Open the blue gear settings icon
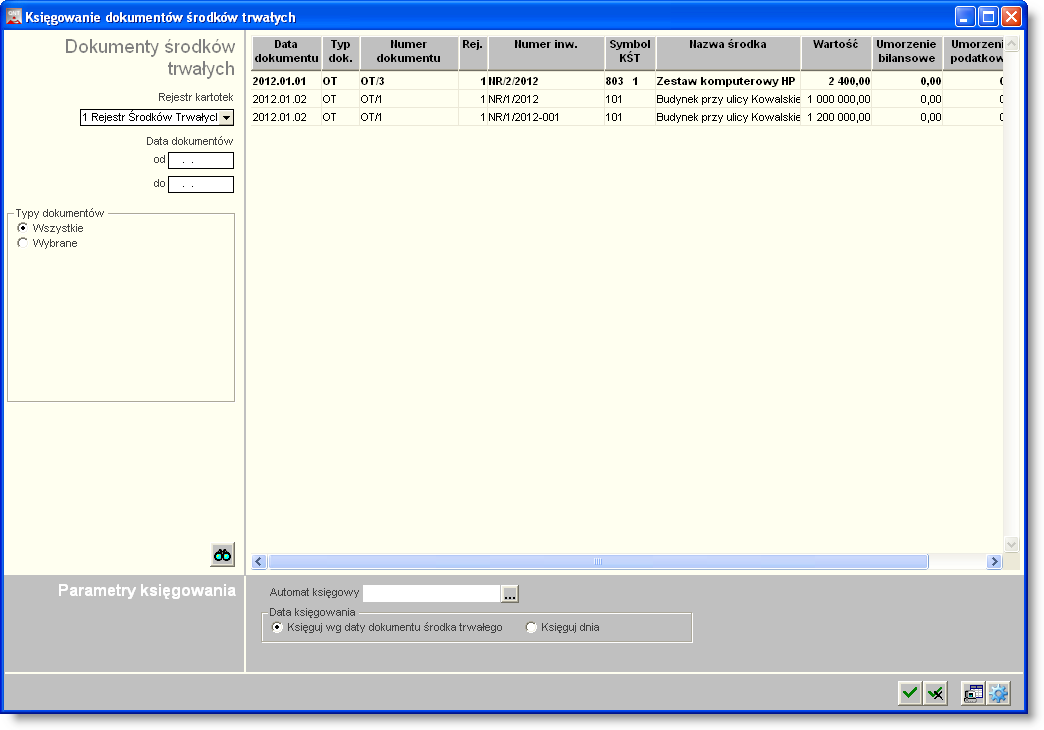This screenshot has width=1044, height=730. (x=998, y=693)
